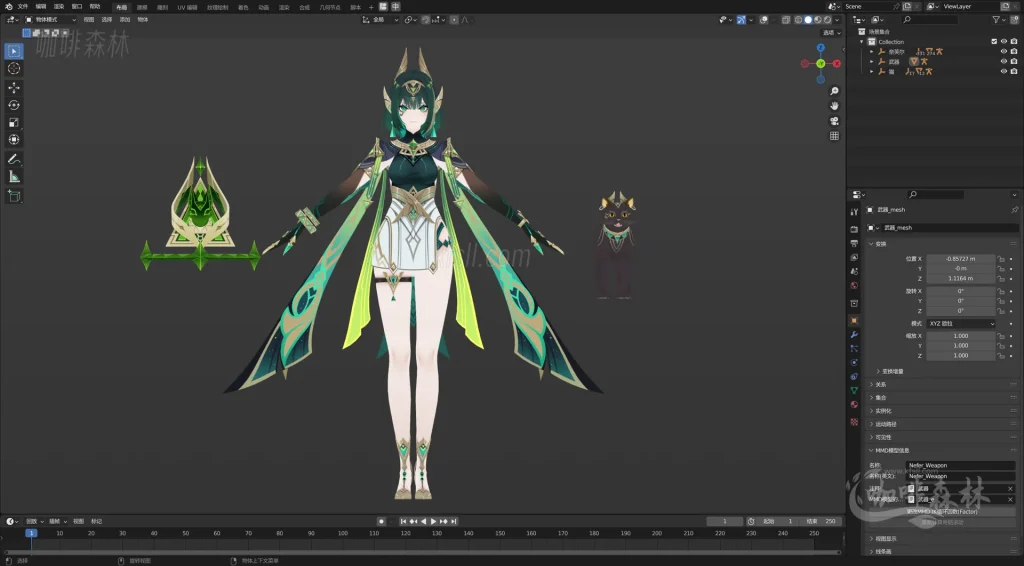Toggle lock for Scale Y
This screenshot has height=566, width=1024.
pyautogui.click(x=1000, y=346)
